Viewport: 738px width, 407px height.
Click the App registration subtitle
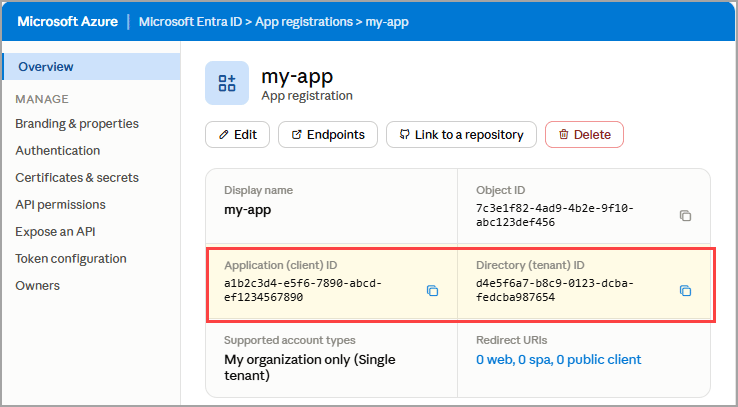click(307, 96)
